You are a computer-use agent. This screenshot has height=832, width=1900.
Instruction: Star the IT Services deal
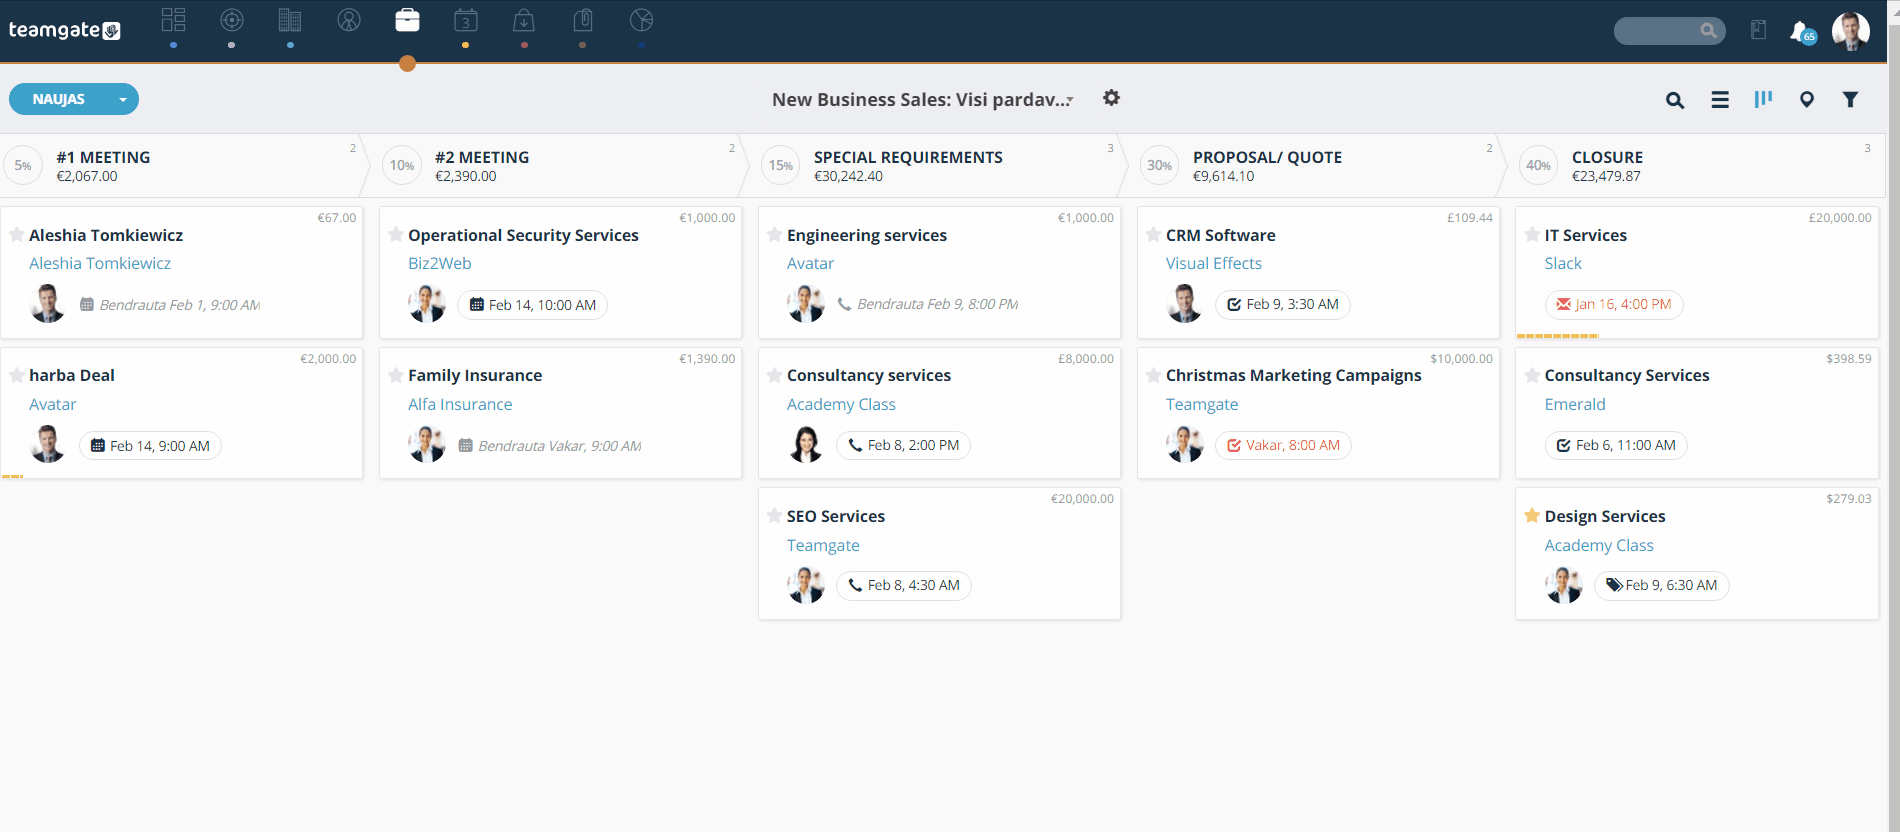[1532, 235]
